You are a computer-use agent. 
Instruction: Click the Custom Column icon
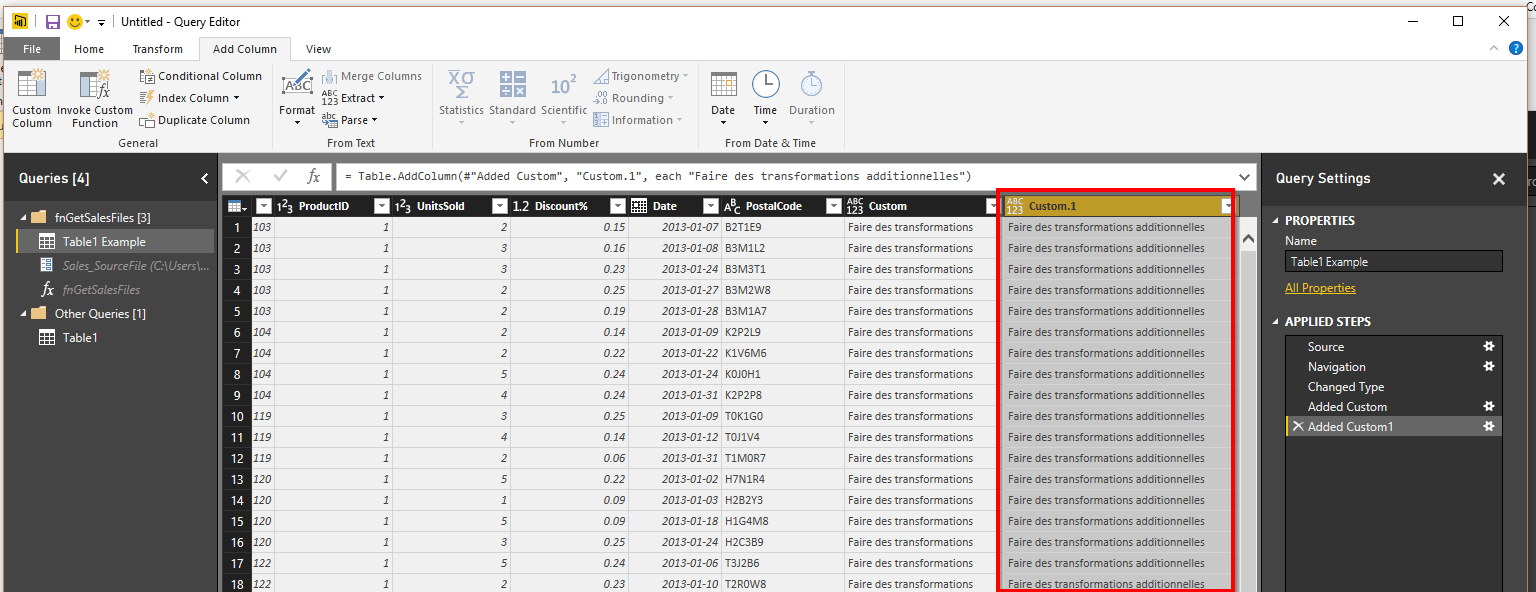point(31,86)
